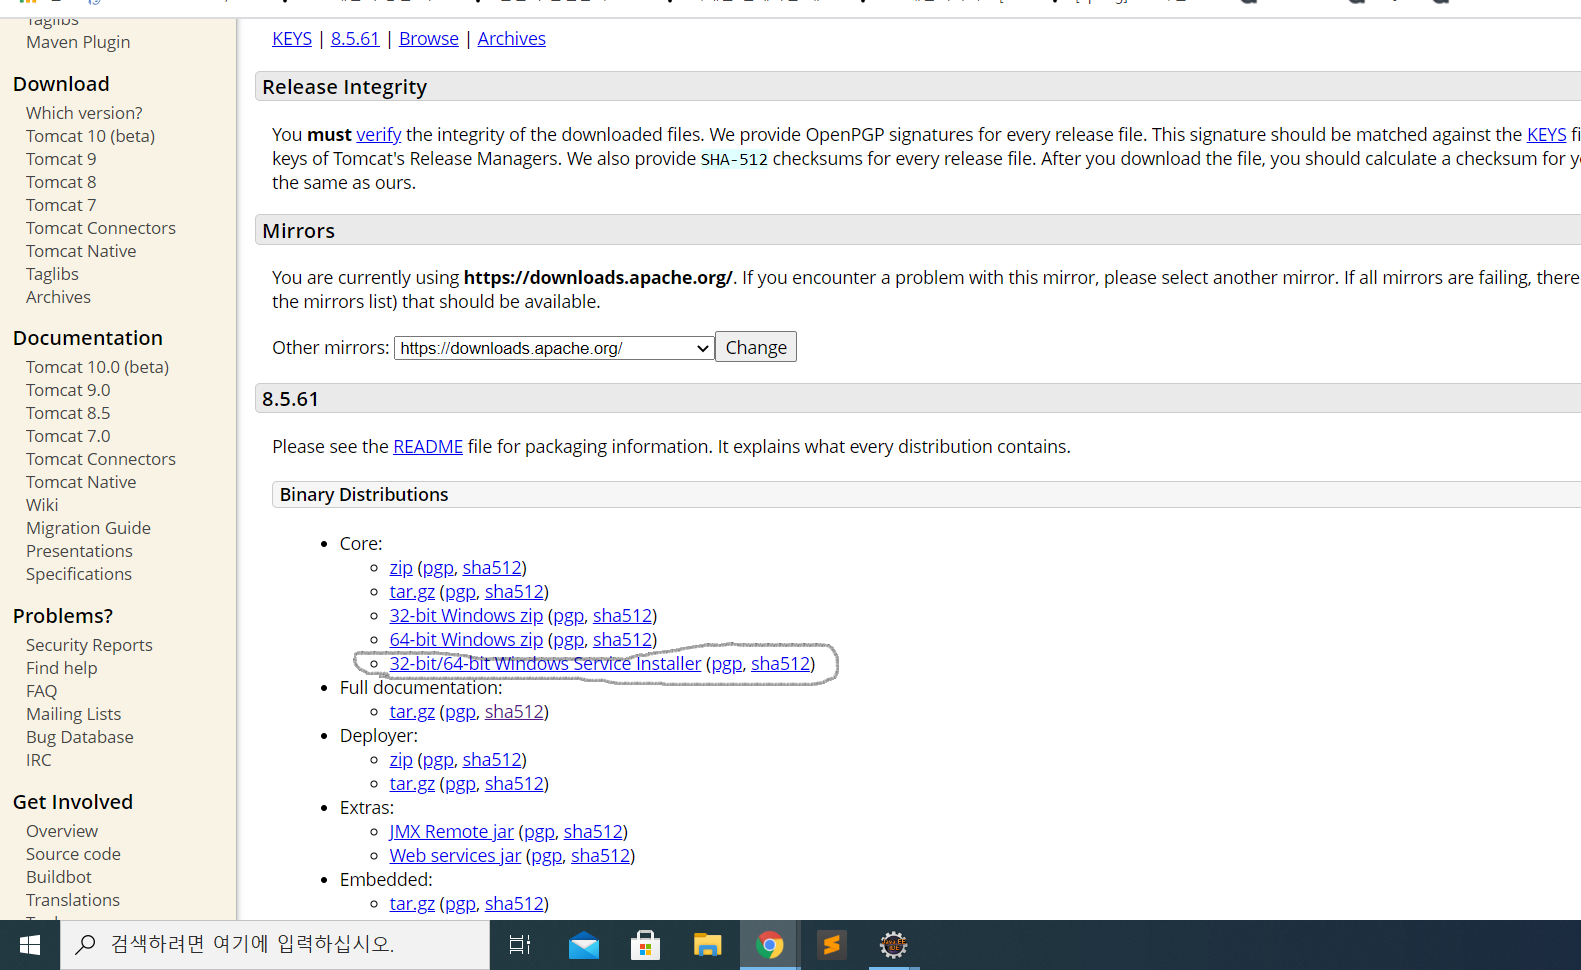This screenshot has height=970, width=1581.
Task: Open Microsoft Store from taskbar
Action: 645,945
